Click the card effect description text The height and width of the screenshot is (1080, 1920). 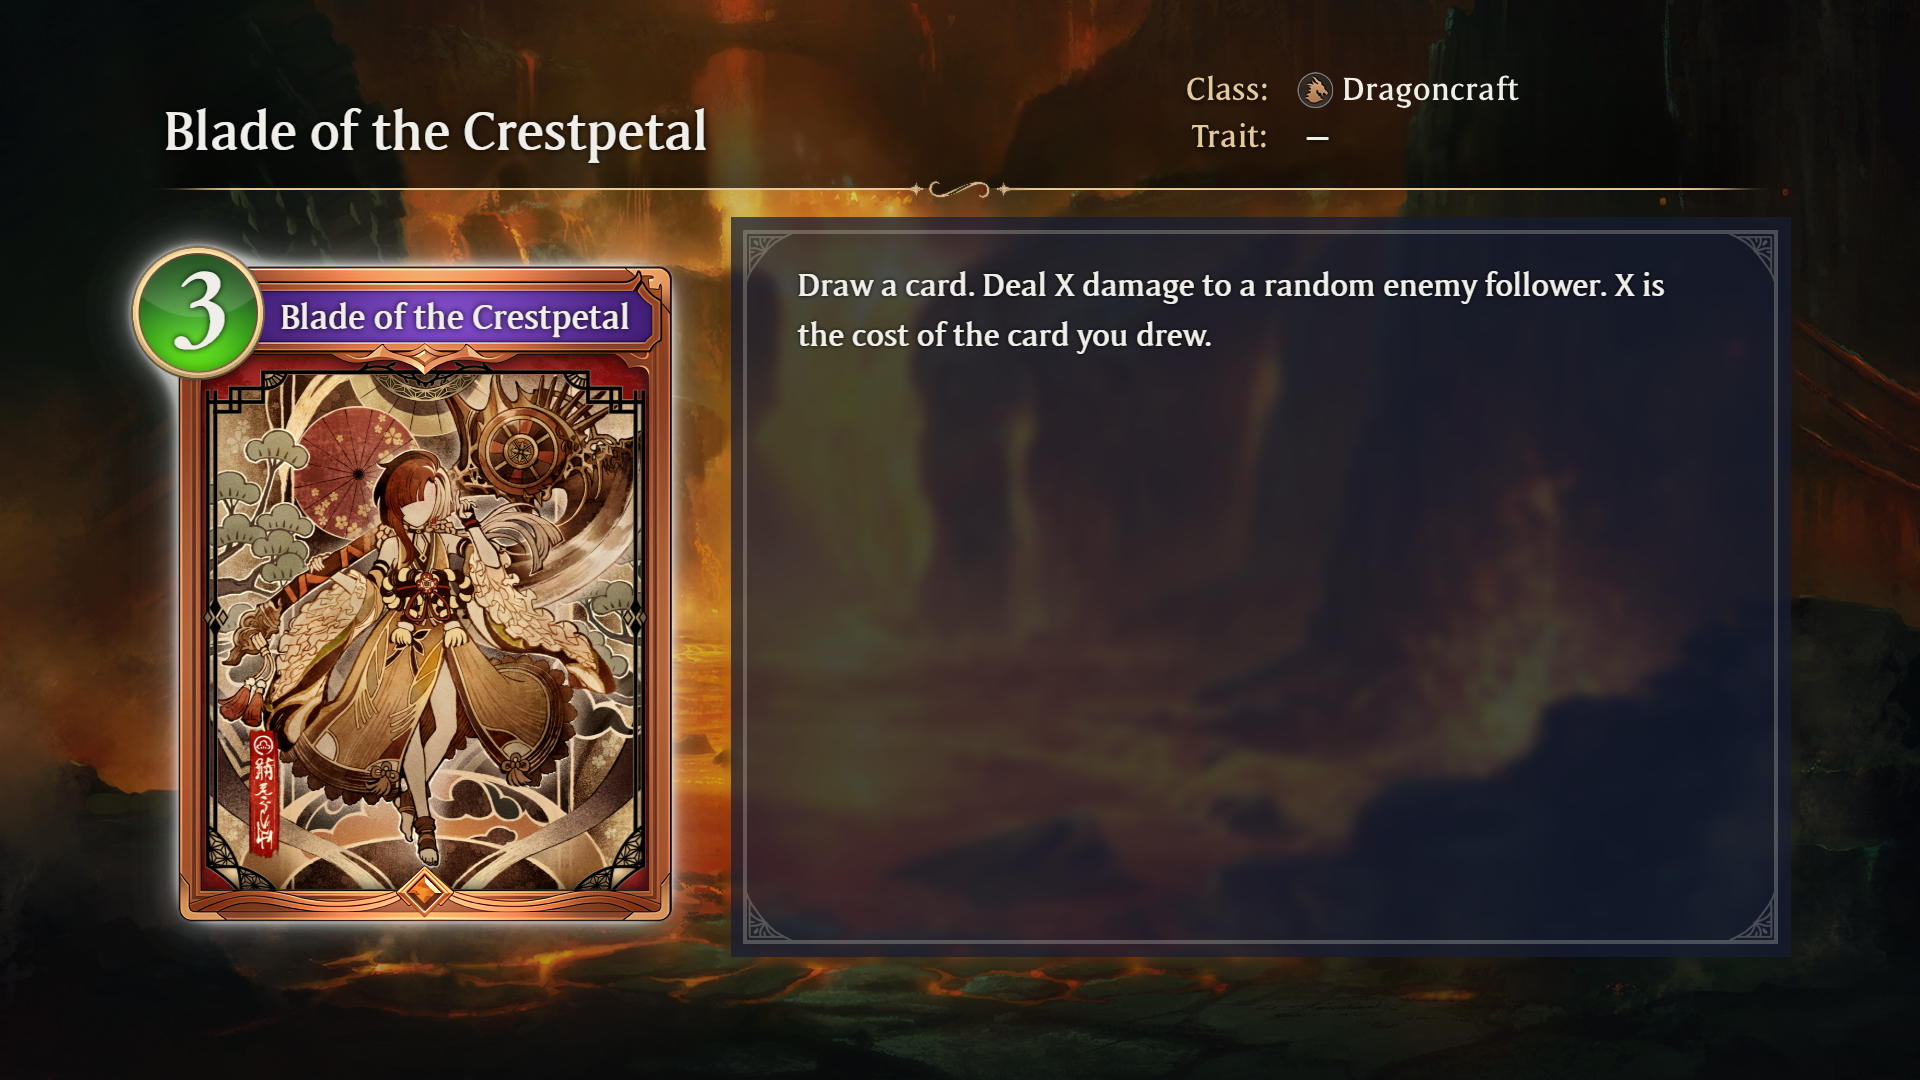[x=1231, y=310]
